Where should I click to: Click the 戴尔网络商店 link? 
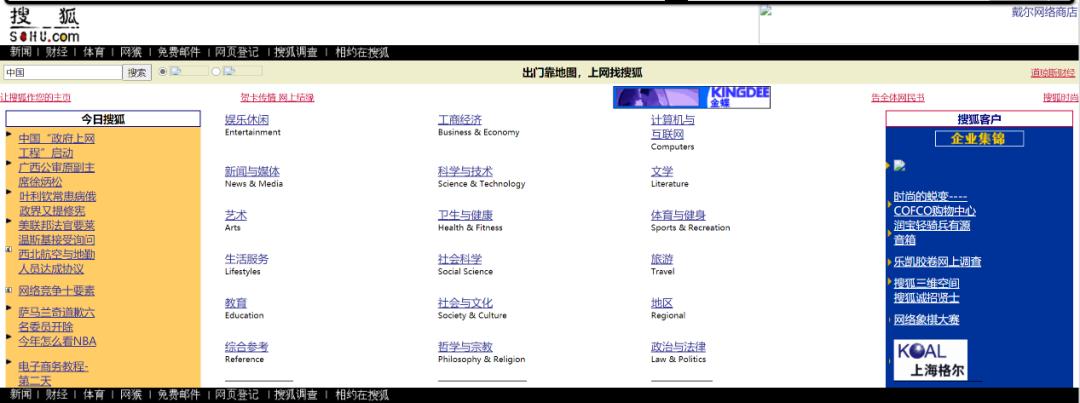(x=1044, y=12)
